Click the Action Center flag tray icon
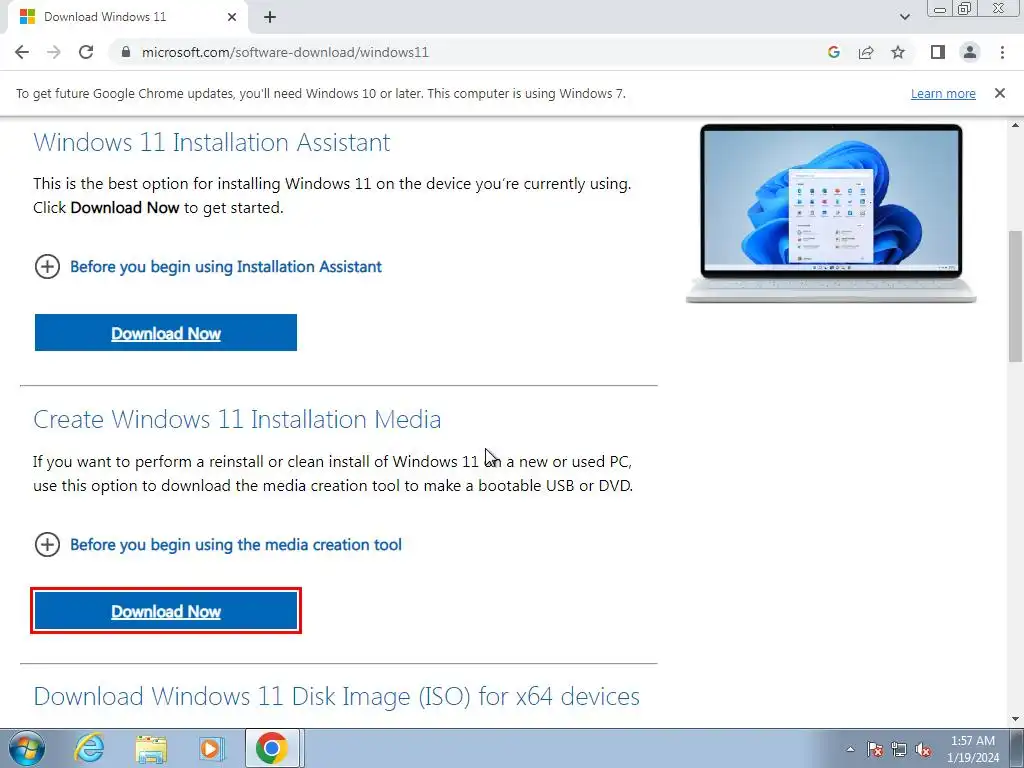Screen dimensions: 1024x768 (875, 749)
